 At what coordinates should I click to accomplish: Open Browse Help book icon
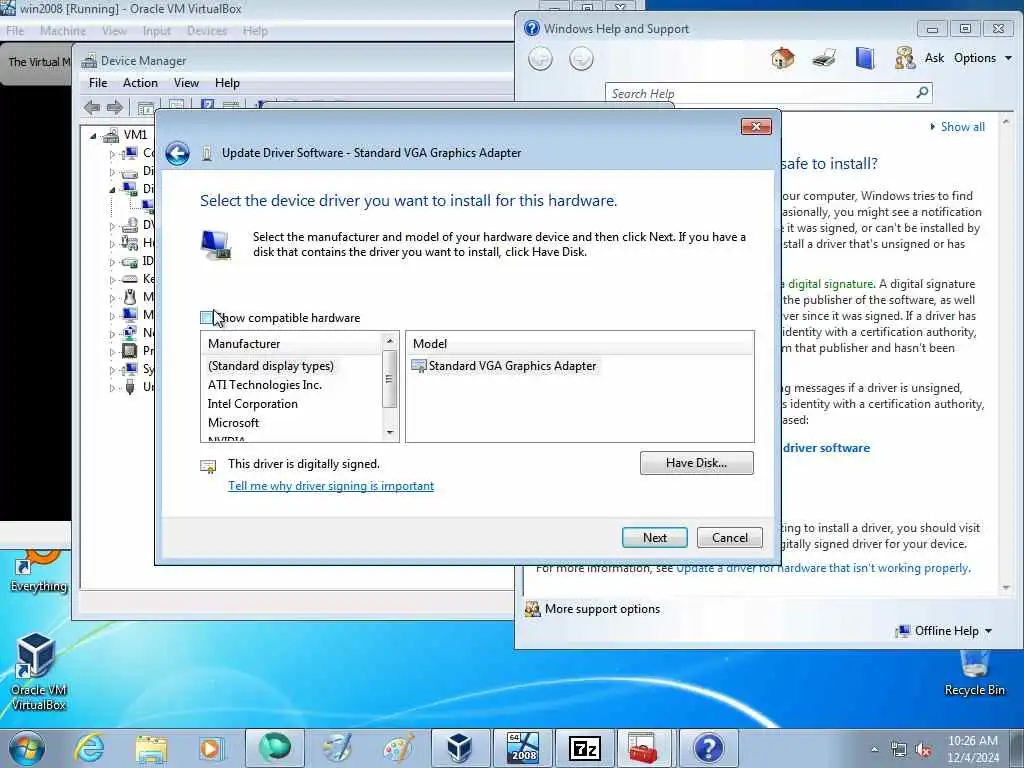(x=865, y=58)
